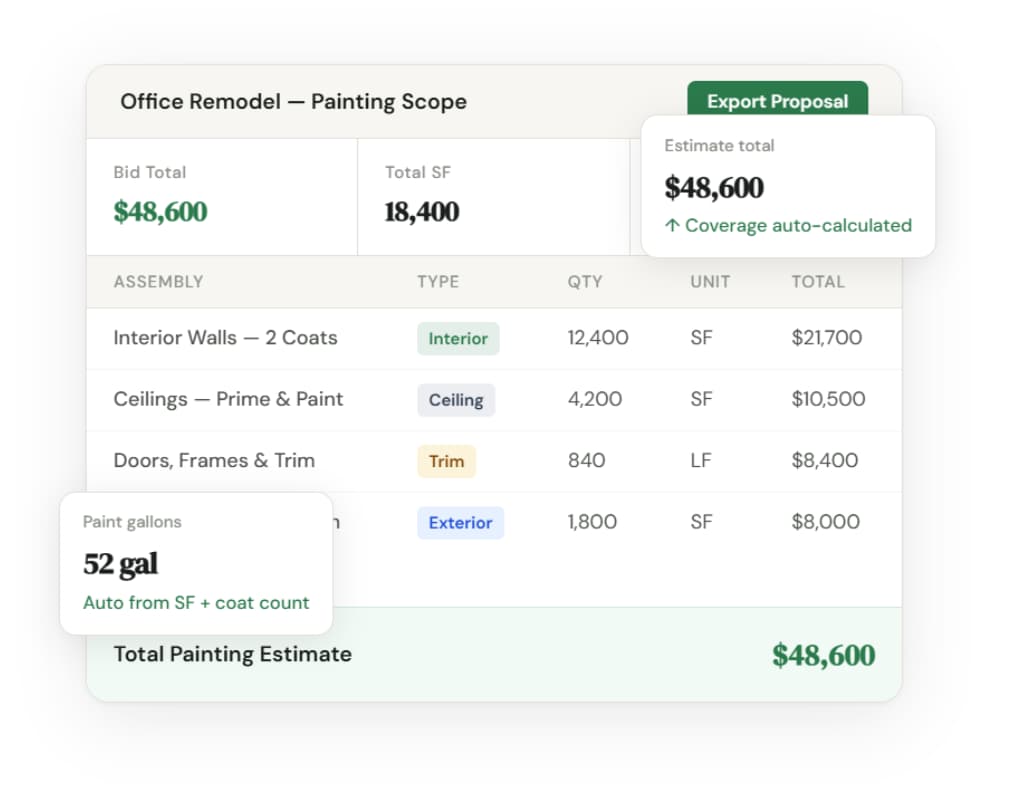Click the Export Proposal button

tap(777, 99)
